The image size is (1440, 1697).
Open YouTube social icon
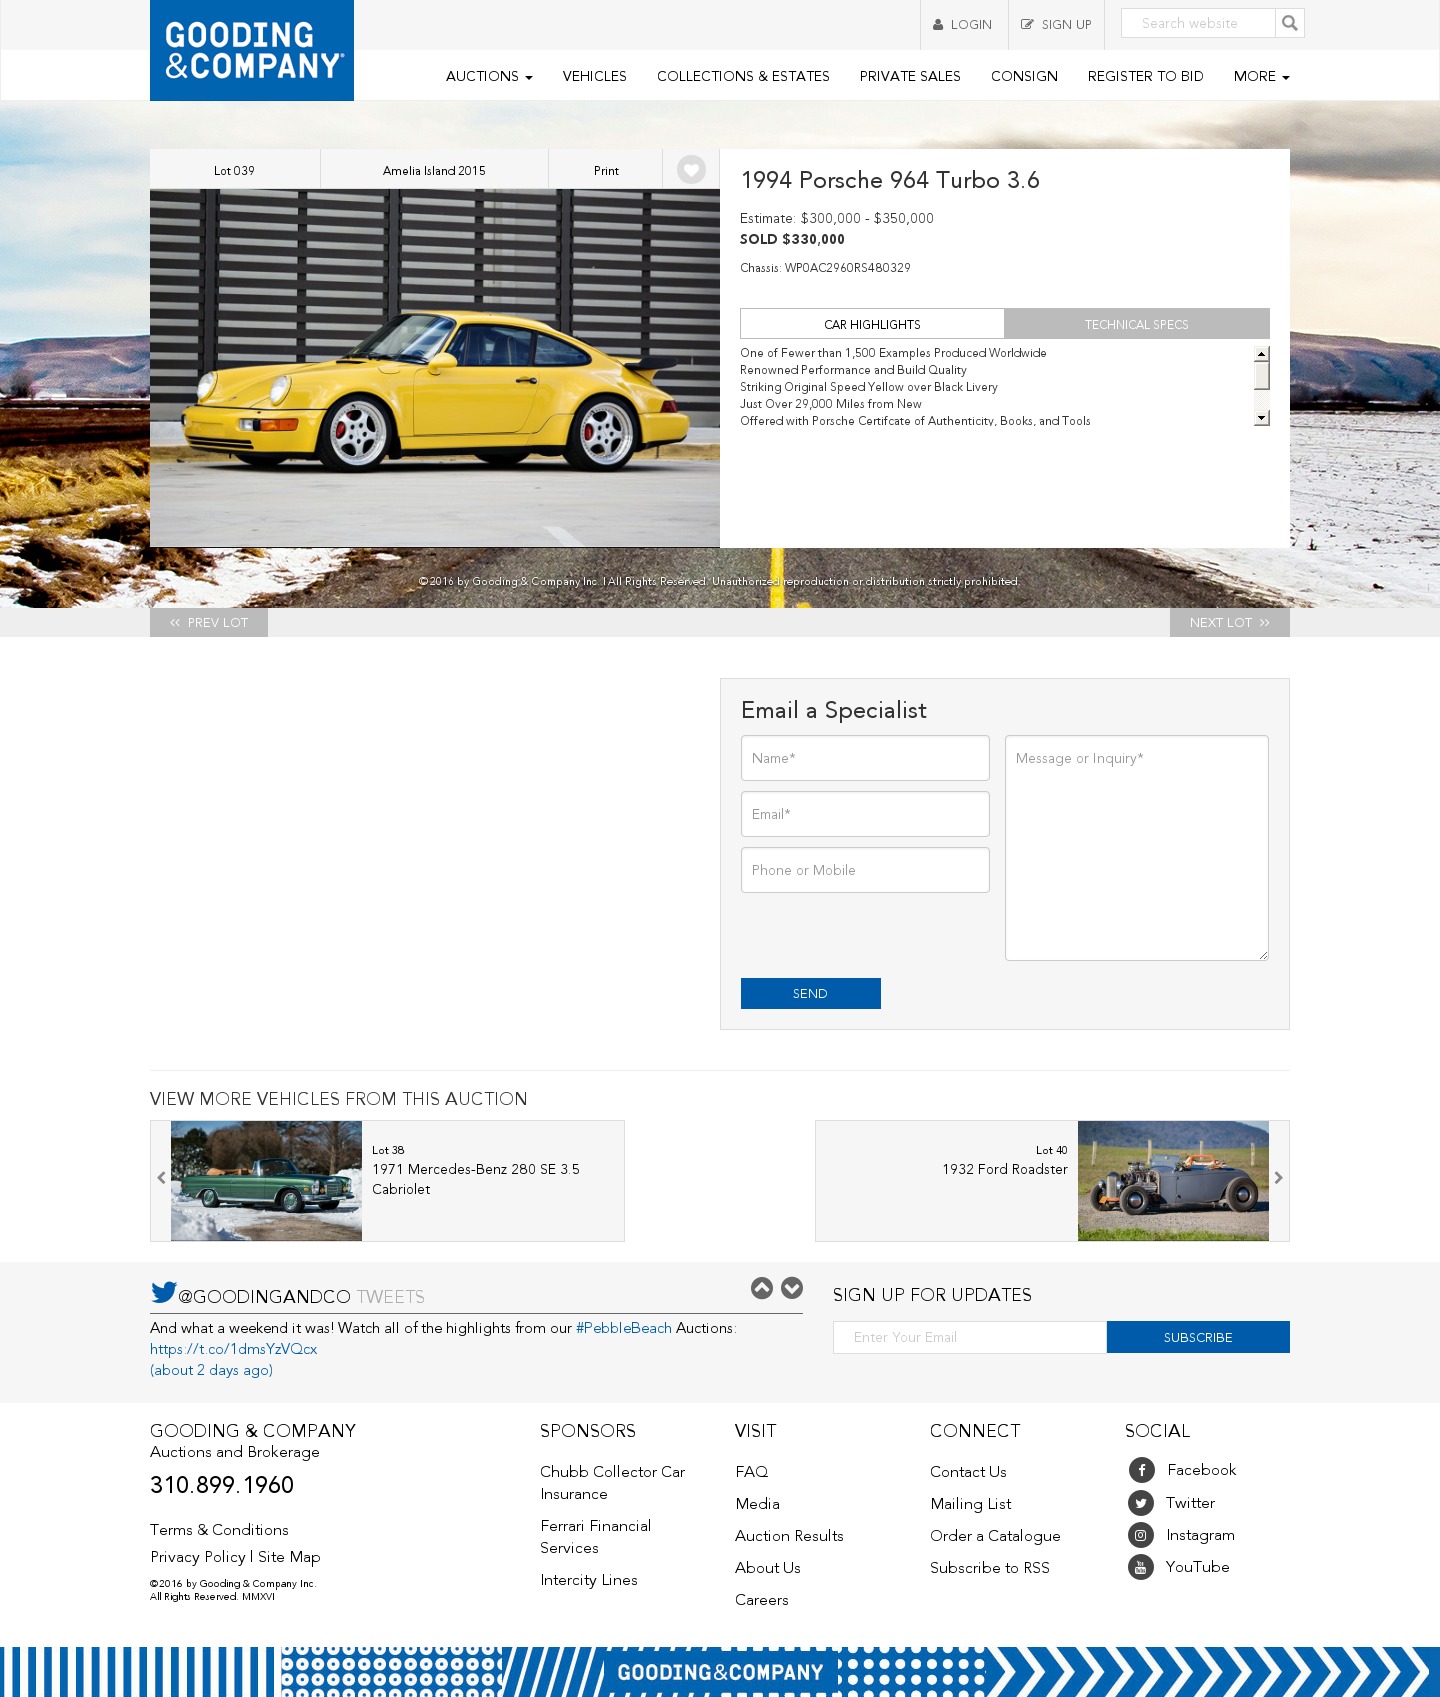[1141, 1567]
